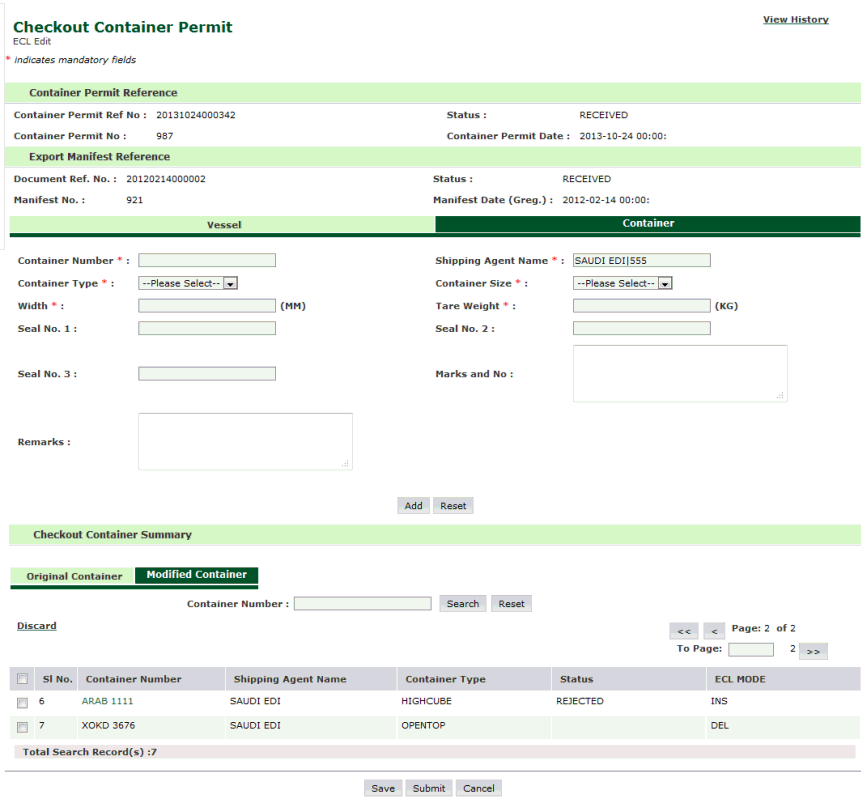Click the To Page input box
This screenshot has width=861, height=810.
coord(750,650)
